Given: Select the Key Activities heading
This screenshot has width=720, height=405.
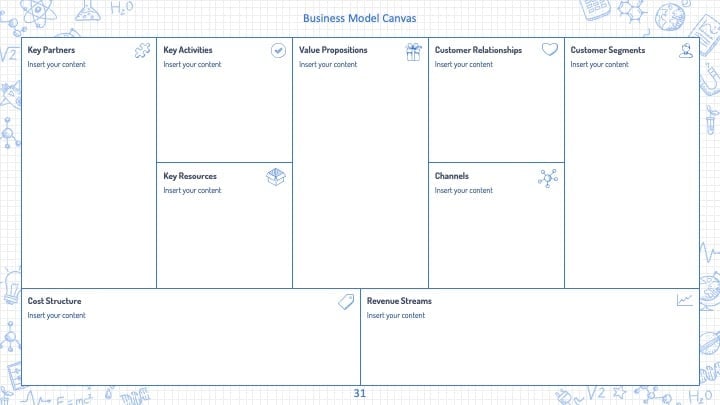Looking at the screenshot, I should 188,50.
